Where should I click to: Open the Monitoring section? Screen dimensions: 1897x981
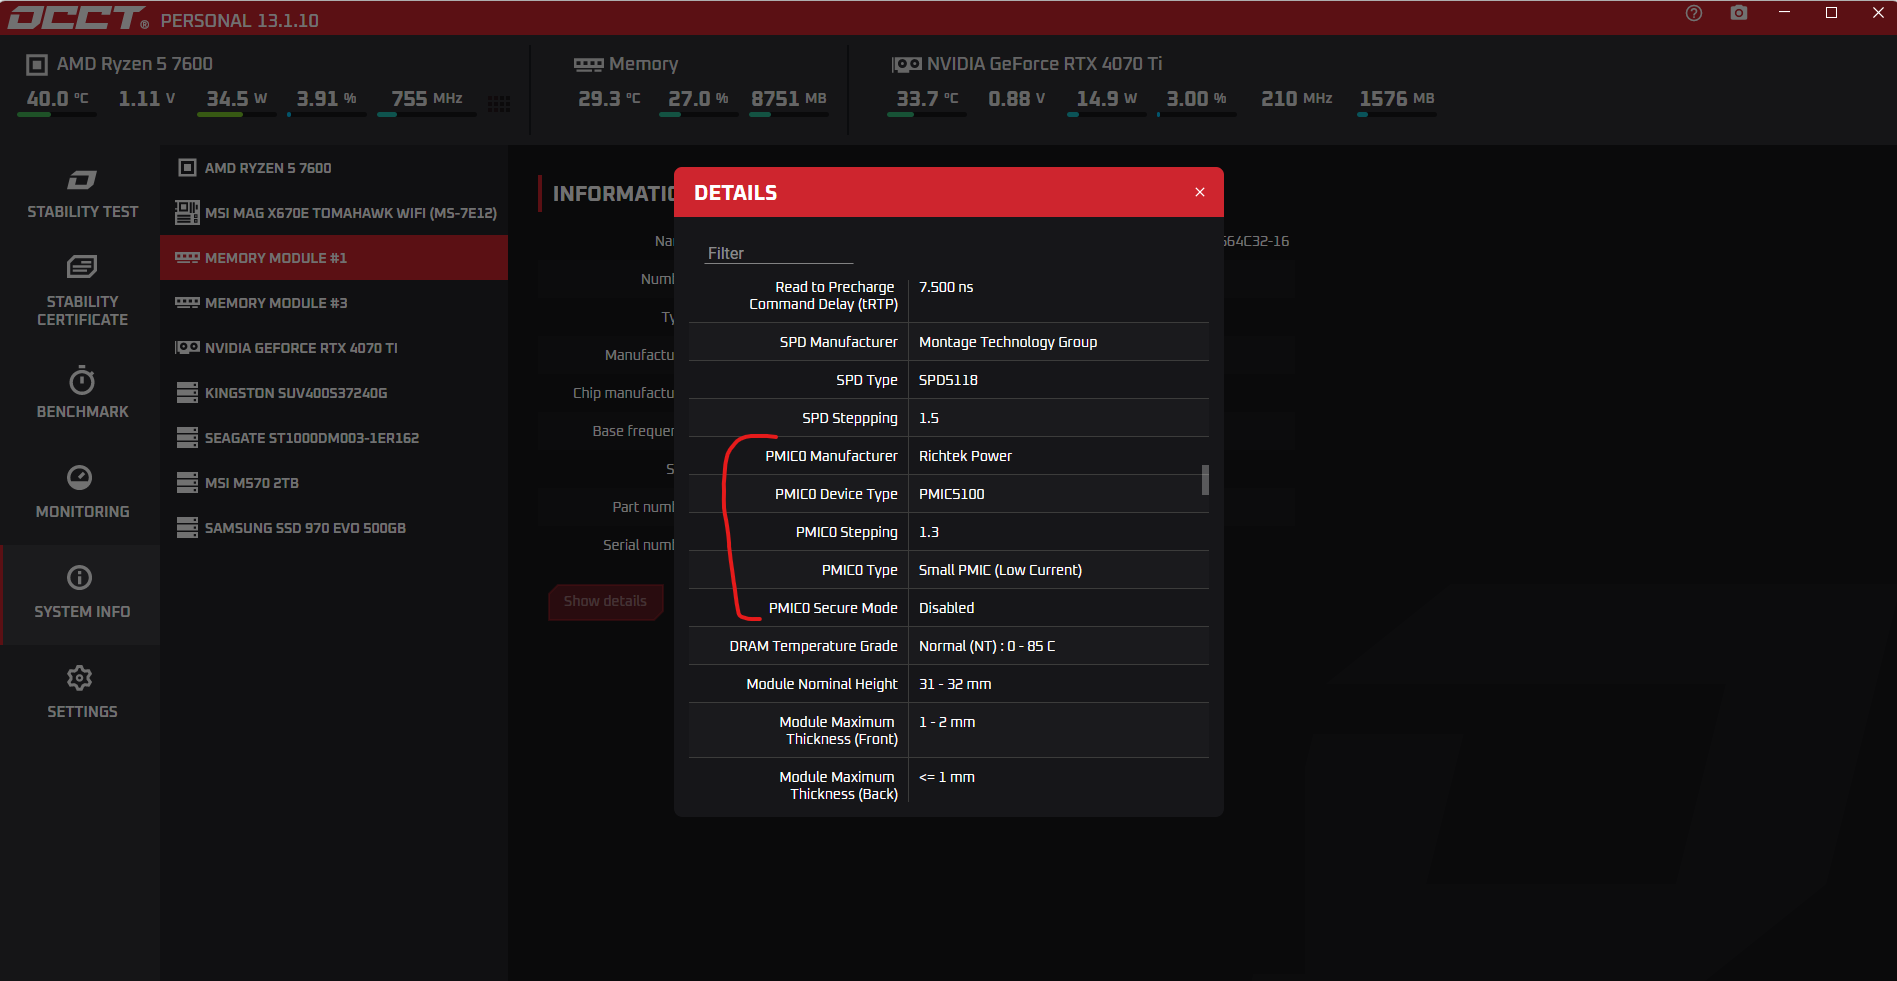(82, 493)
